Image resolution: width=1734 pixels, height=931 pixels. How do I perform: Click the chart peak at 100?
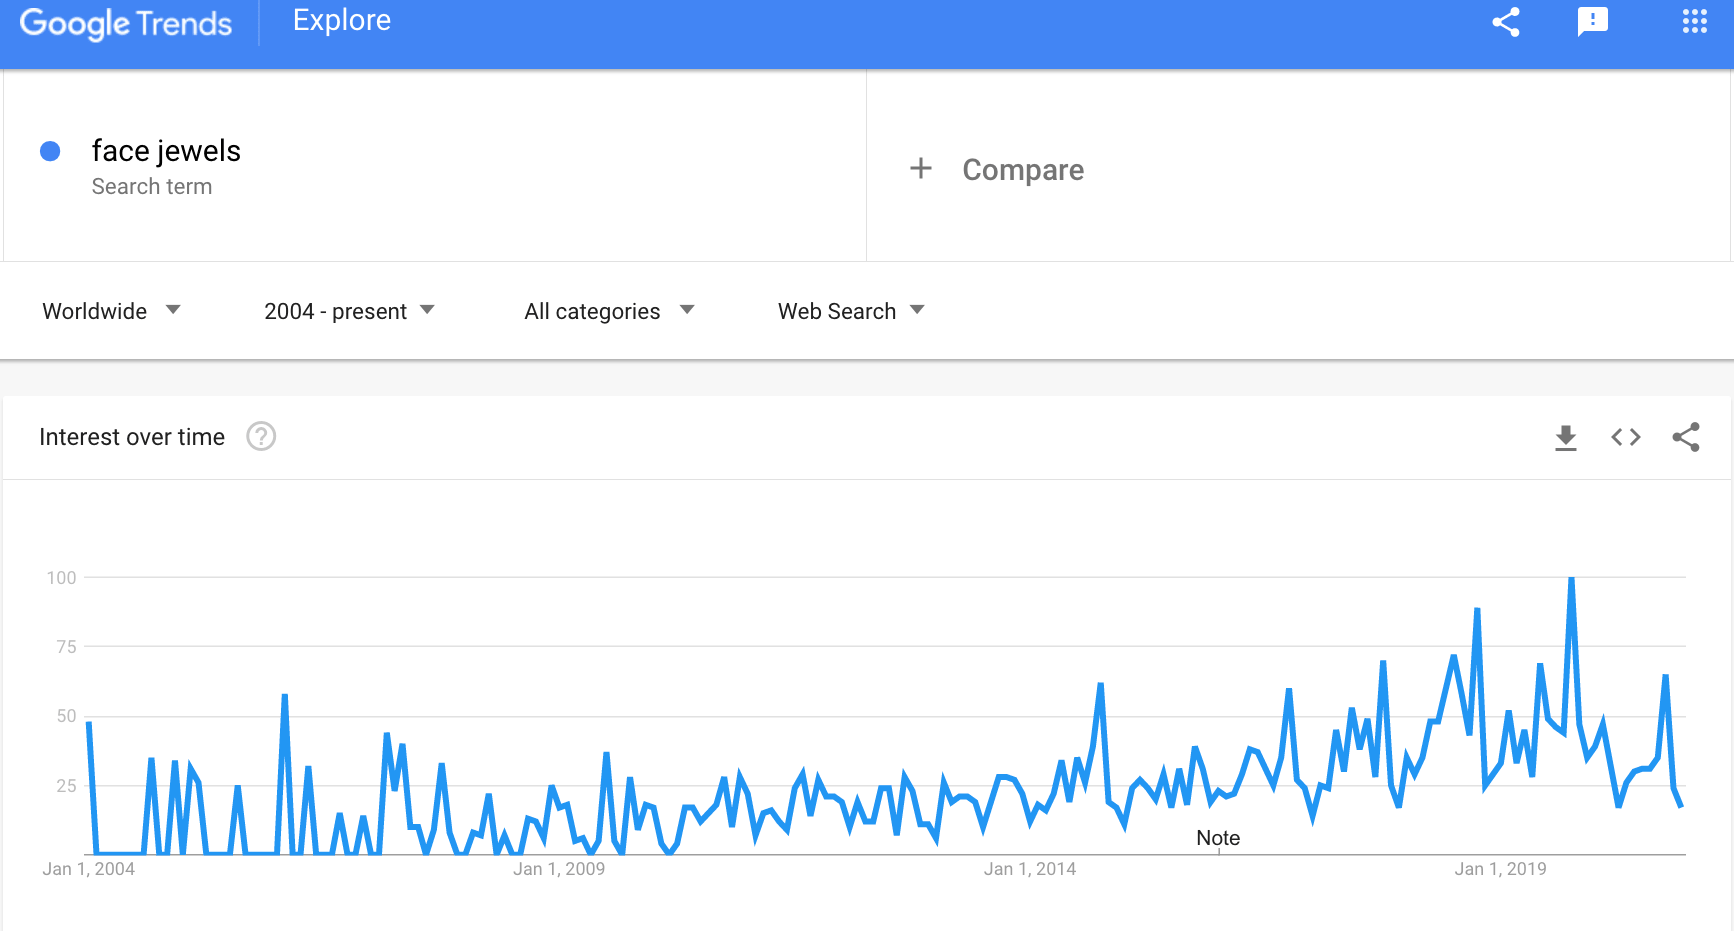(1572, 579)
